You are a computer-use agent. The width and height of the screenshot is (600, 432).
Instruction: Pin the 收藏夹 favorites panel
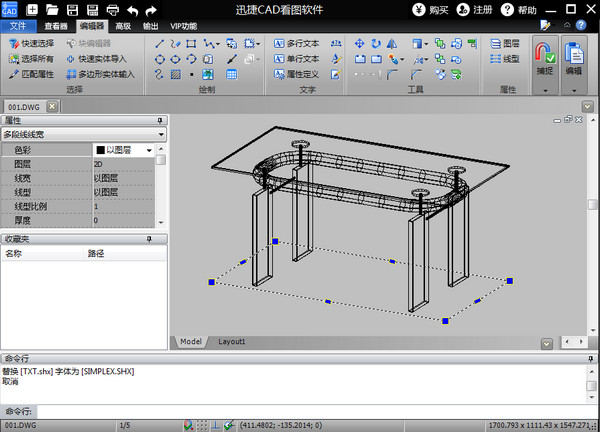point(149,240)
